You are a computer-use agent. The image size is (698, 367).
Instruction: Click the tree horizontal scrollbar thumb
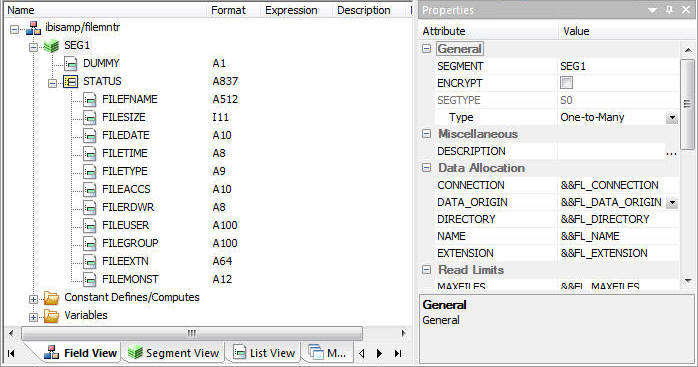(x=192, y=333)
